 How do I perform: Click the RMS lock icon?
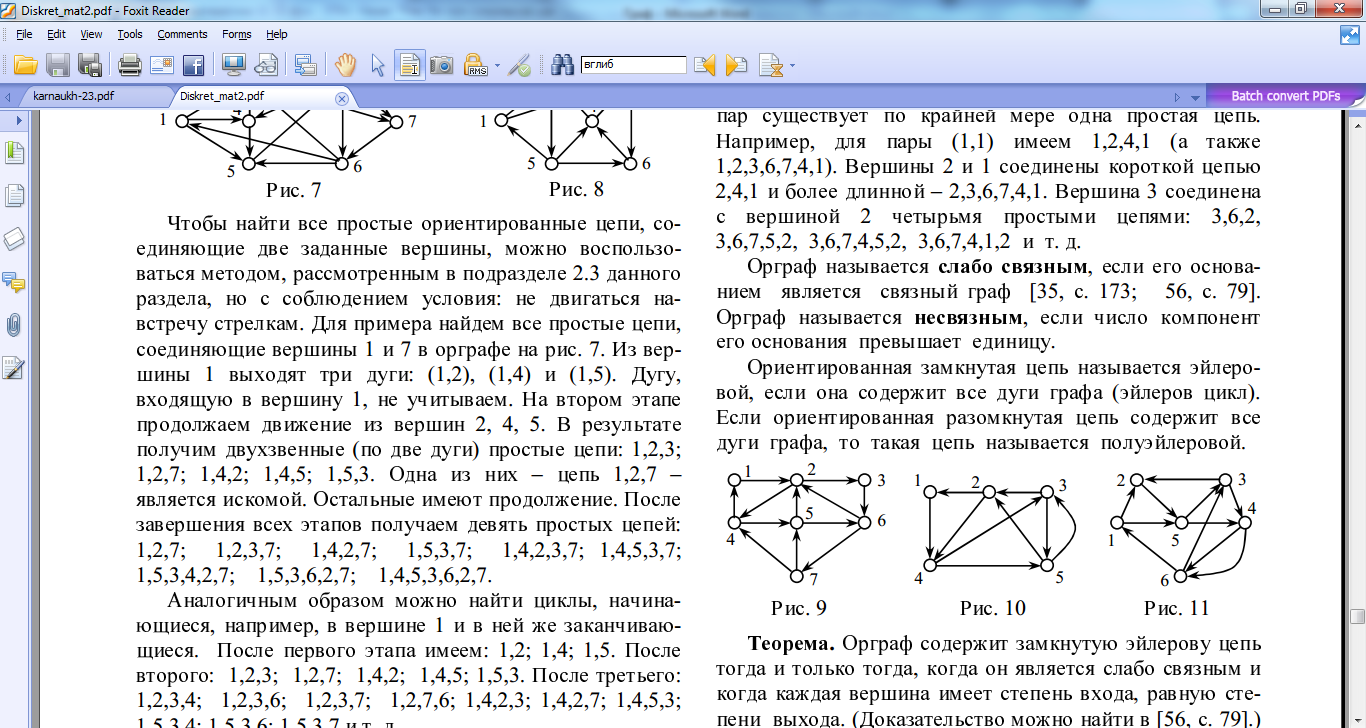click(x=476, y=66)
